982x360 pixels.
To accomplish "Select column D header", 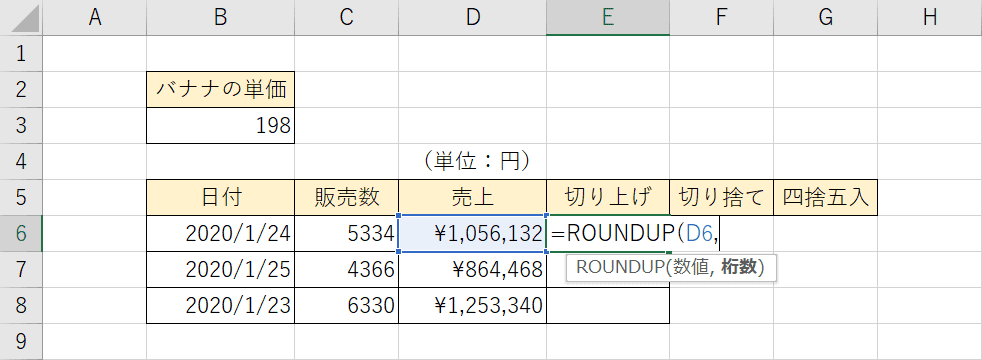I will coord(472,18).
